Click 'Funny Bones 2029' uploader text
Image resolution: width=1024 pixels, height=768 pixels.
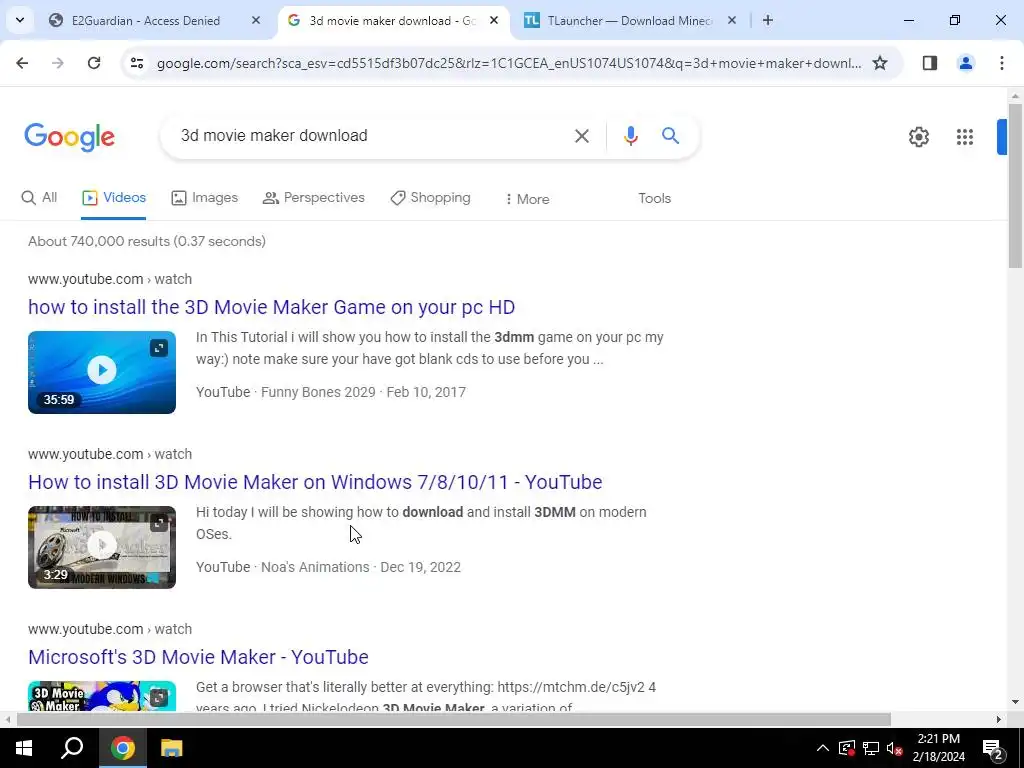click(318, 392)
